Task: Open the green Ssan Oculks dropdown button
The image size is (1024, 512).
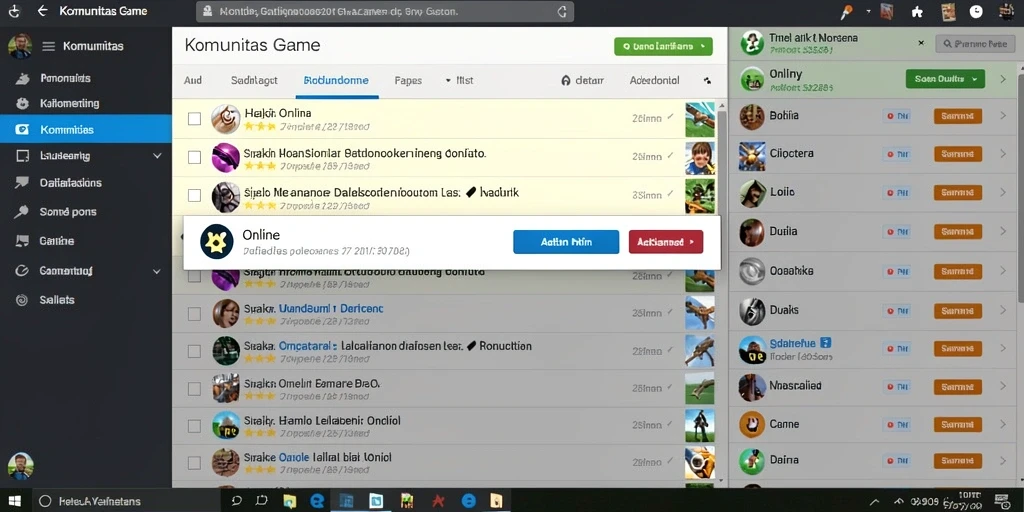Action: 945,79
